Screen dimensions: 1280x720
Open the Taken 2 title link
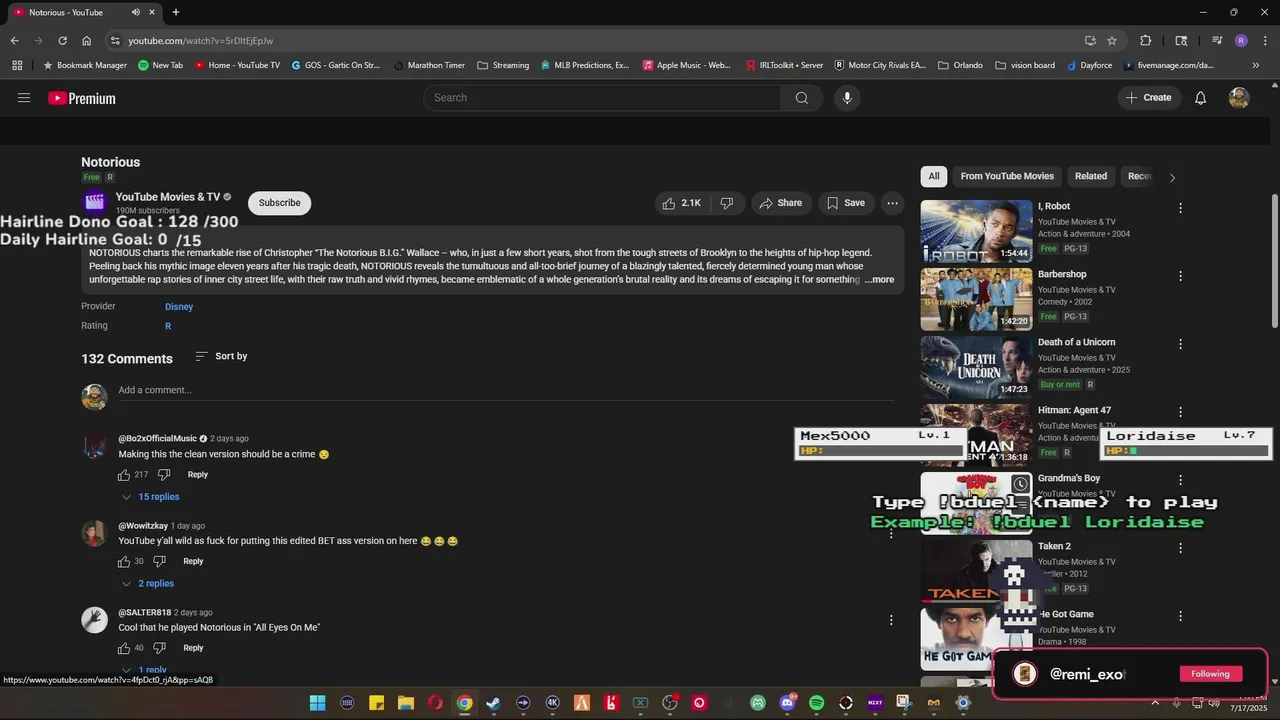tap(1054, 546)
